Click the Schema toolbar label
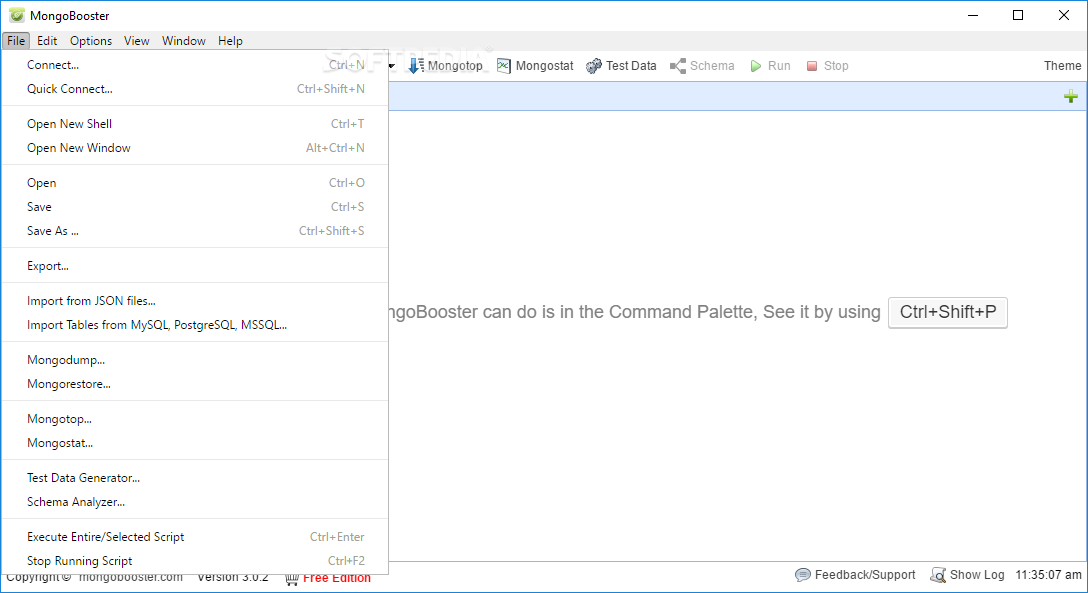The width and height of the screenshot is (1088, 593). [x=712, y=66]
